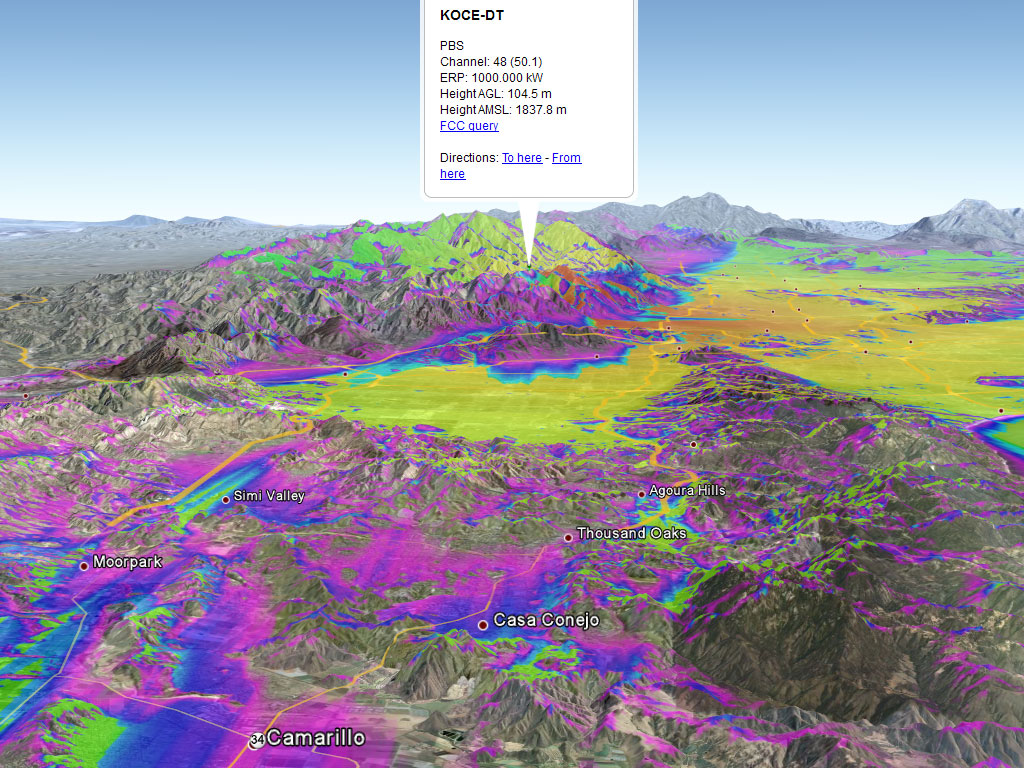Click the placemark dot at far right edge
This screenshot has height=768, width=1024.
point(1000,411)
